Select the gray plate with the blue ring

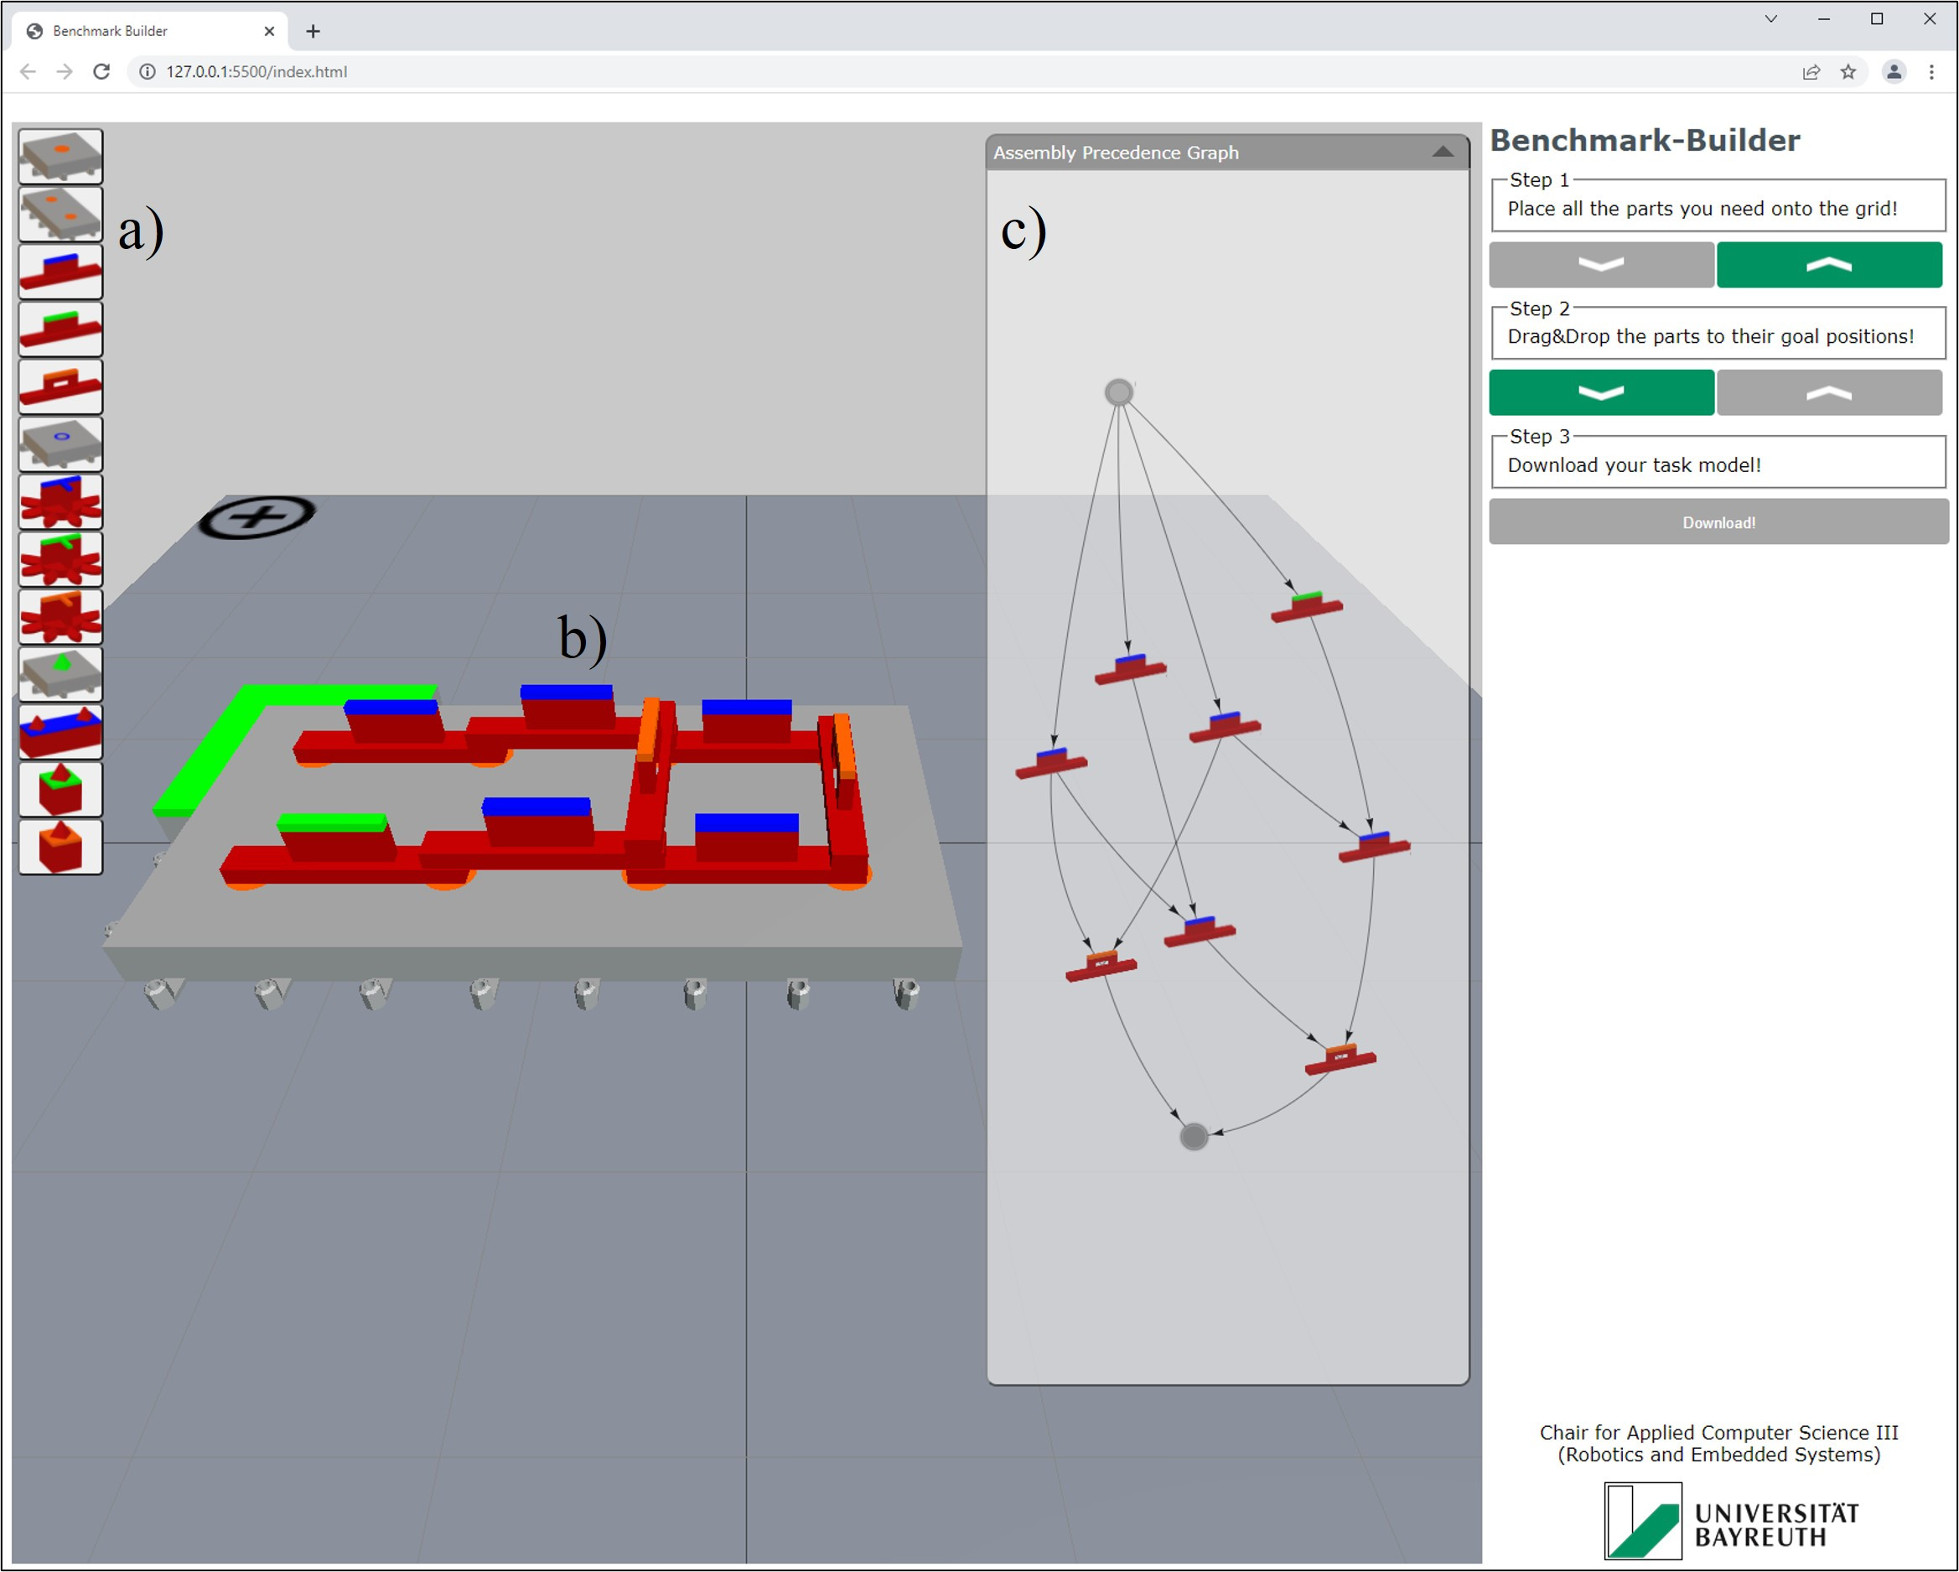click(x=60, y=444)
